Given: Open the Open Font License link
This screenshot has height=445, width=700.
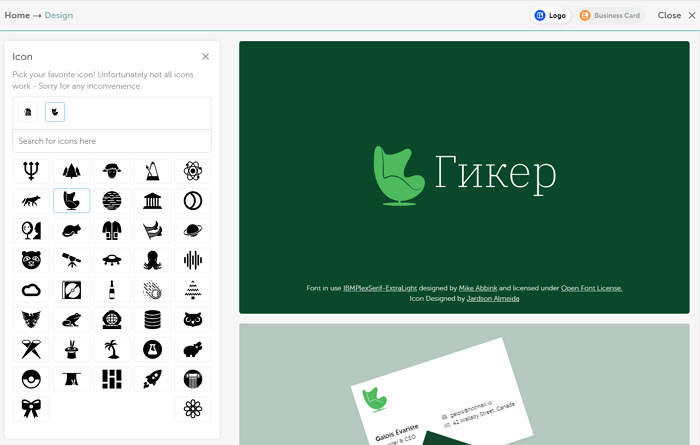Looking at the screenshot, I should click(x=592, y=288).
